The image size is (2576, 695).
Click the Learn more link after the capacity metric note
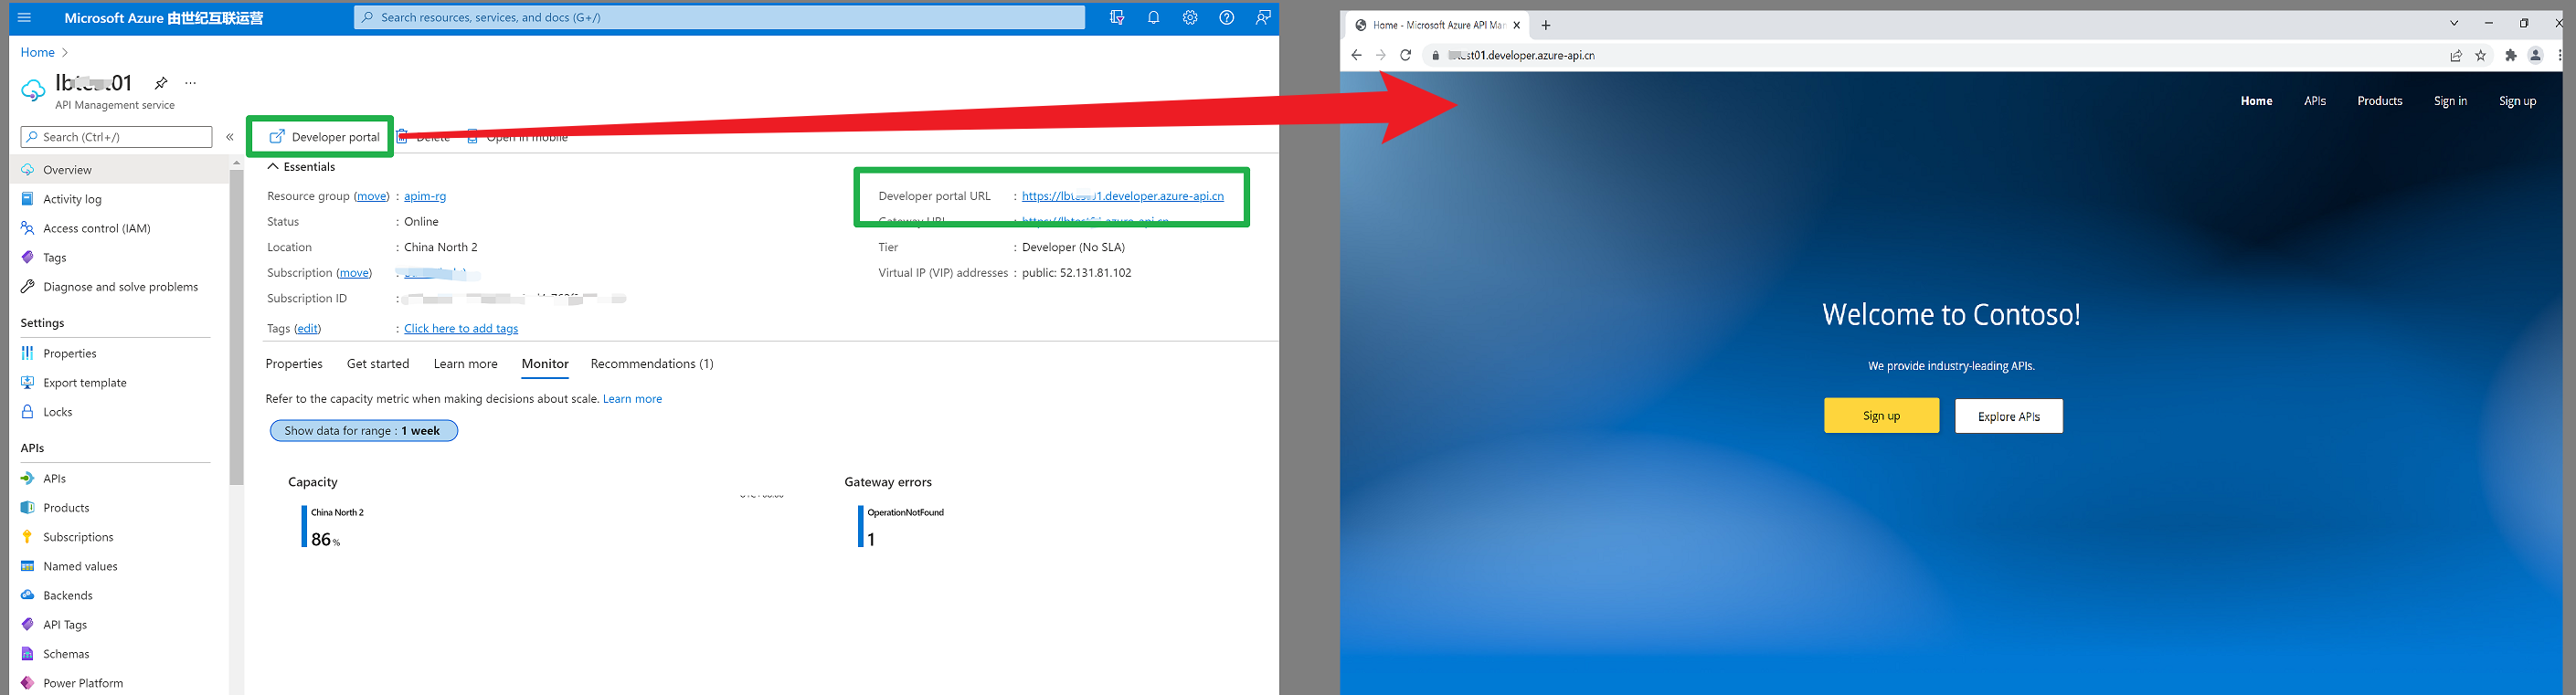632,399
